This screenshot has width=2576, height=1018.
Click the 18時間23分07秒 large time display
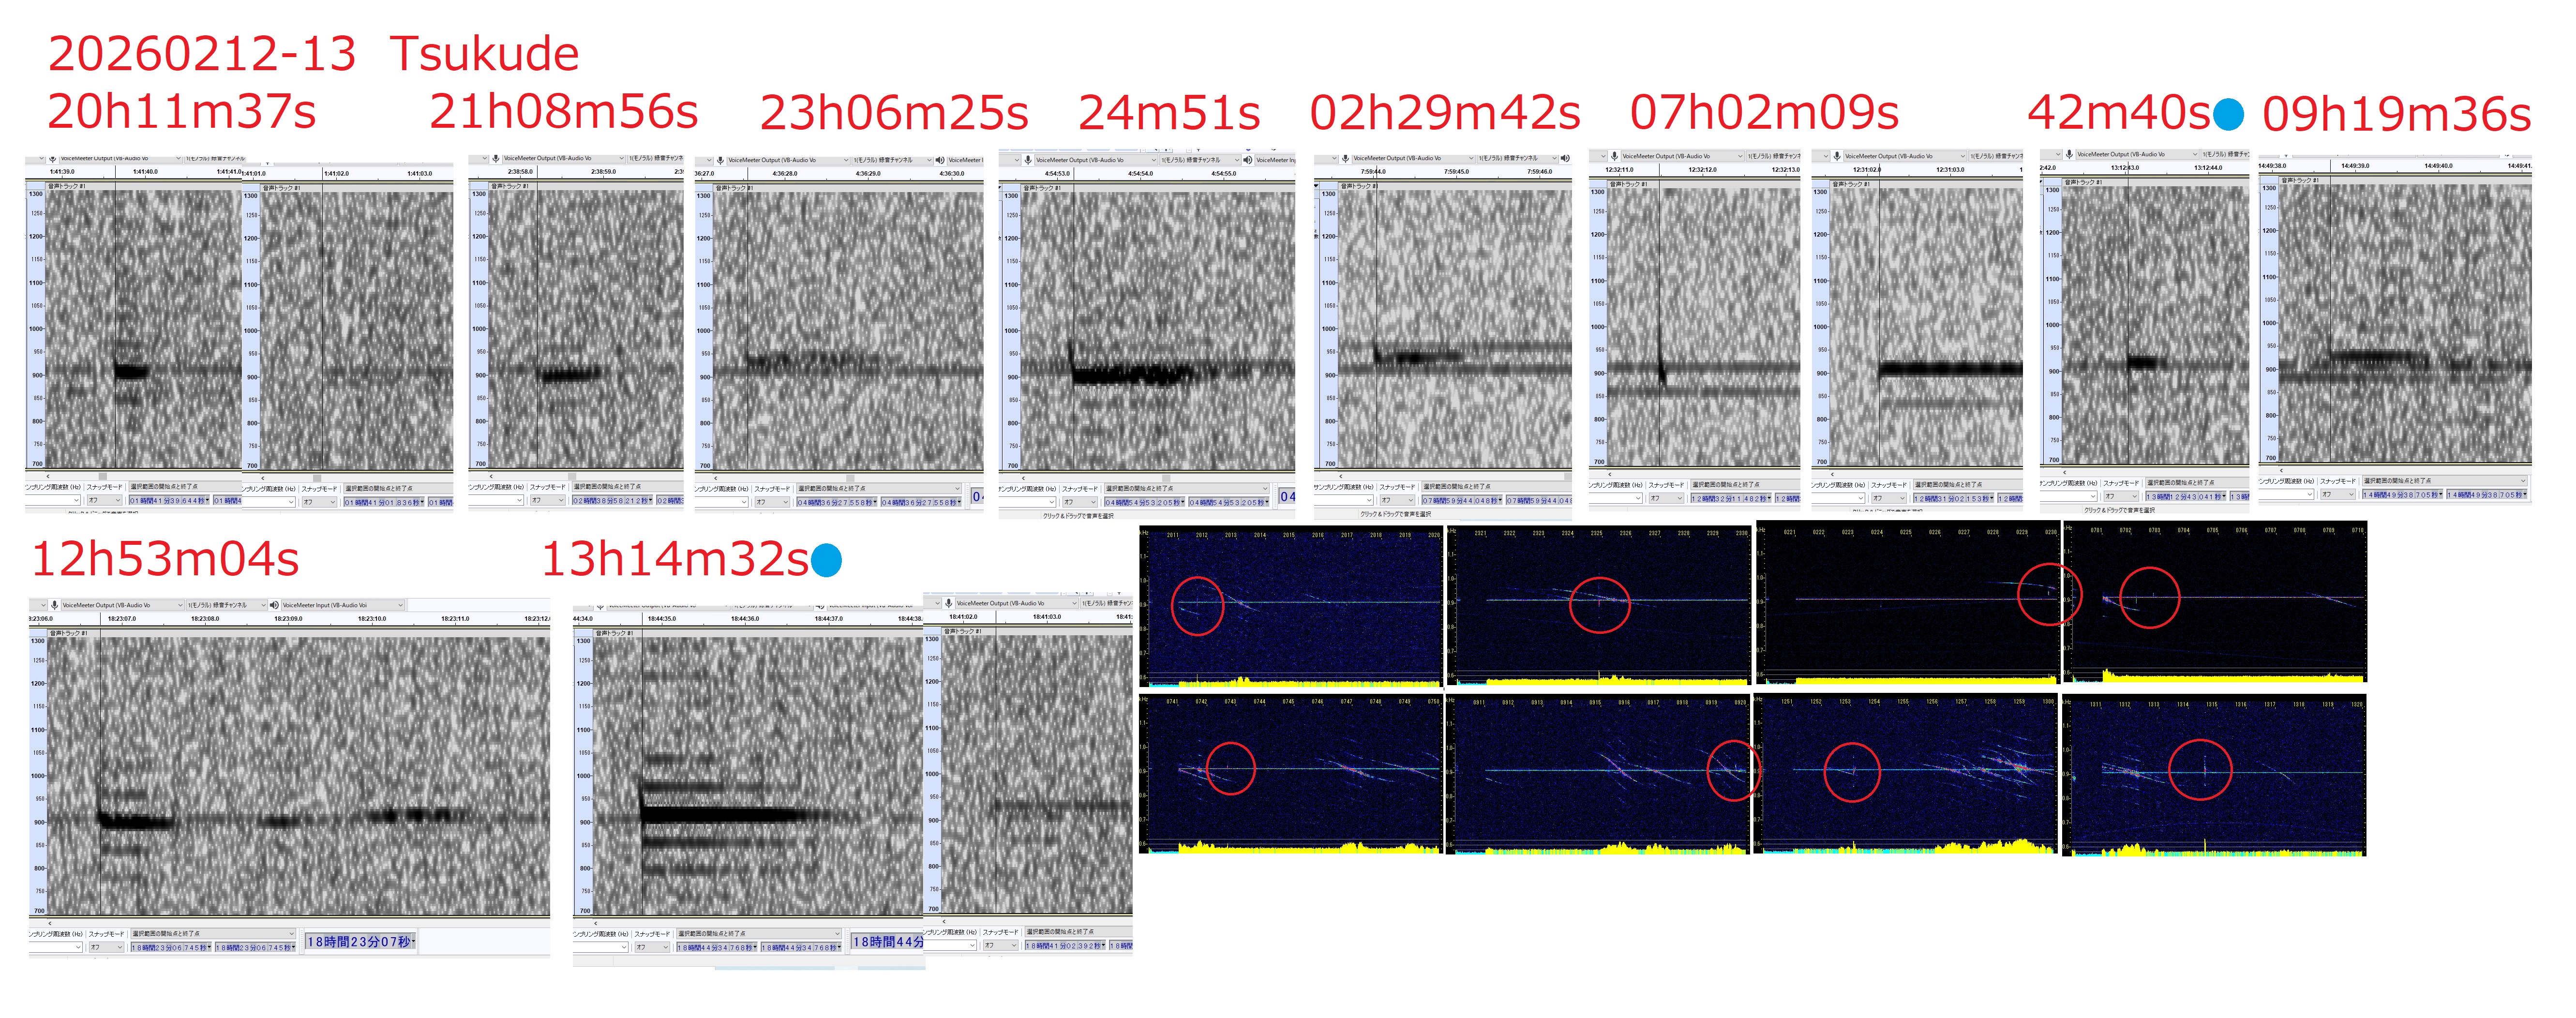click(359, 942)
